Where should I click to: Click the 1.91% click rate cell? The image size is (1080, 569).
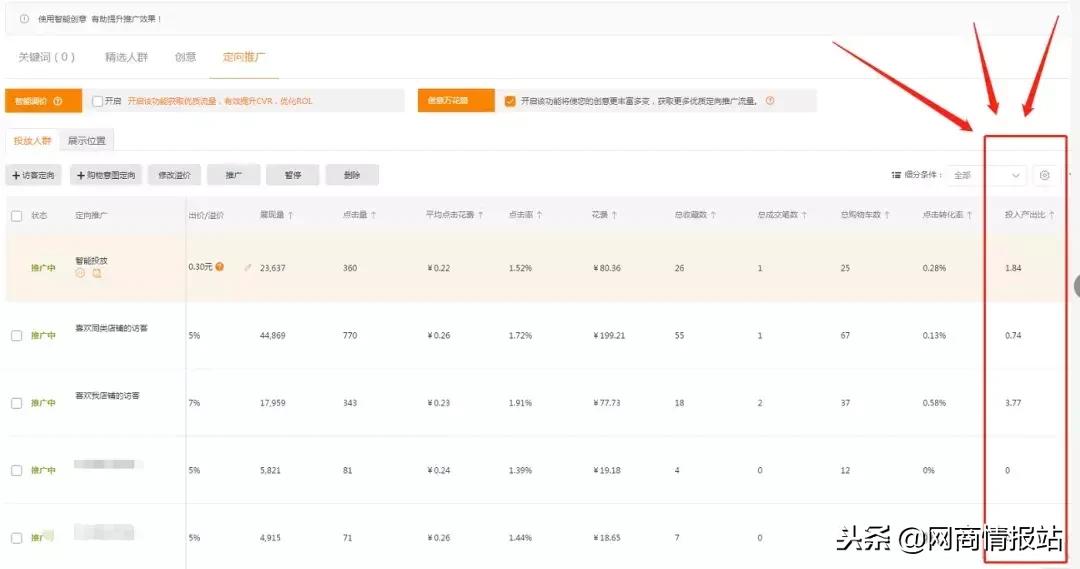tap(520, 403)
